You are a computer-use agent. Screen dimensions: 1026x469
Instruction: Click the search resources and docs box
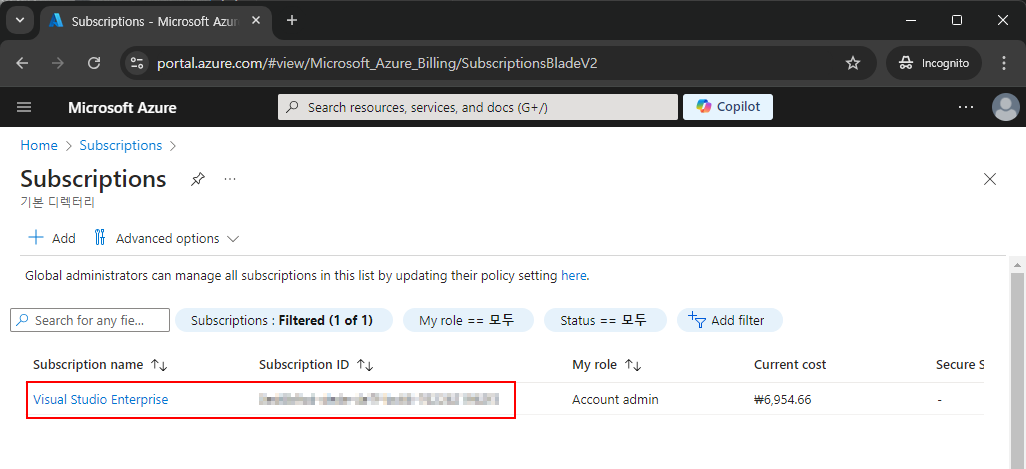pos(478,107)
